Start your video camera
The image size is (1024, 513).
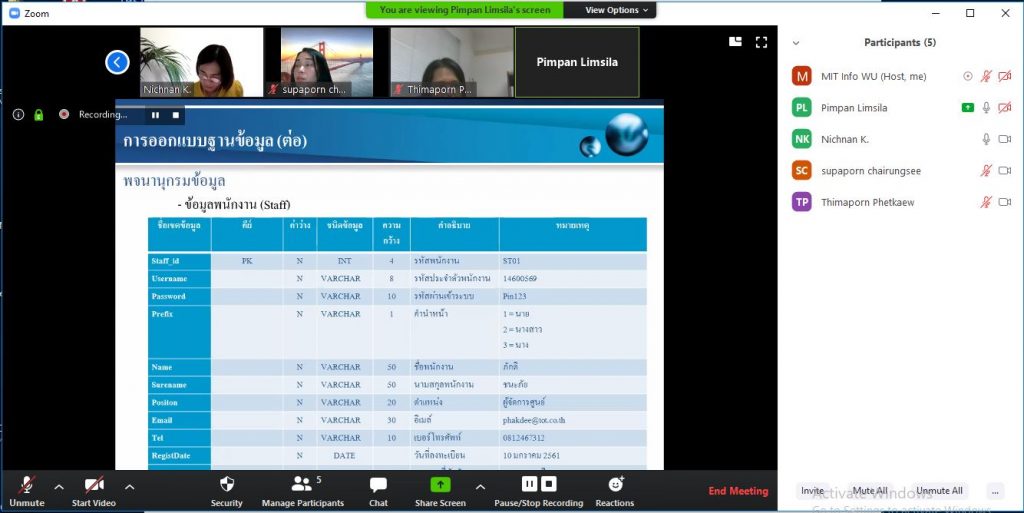point(94,485)
